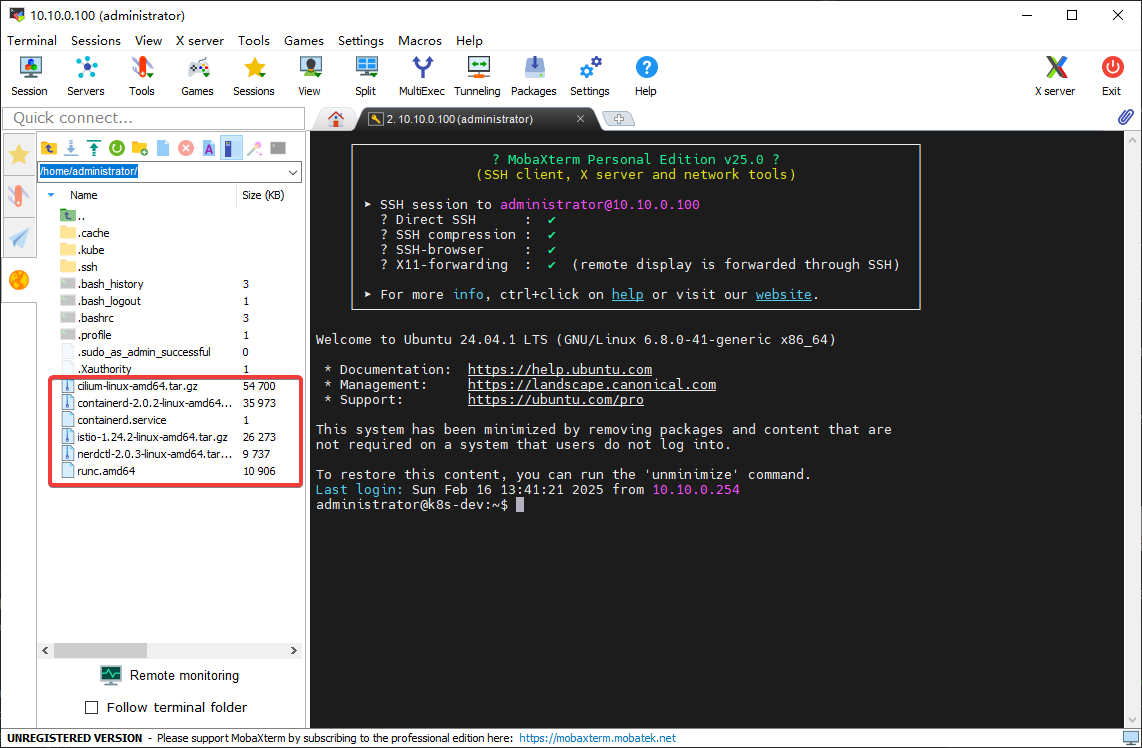1142x748 pixels.
Task: Toggle the highlighted blue panel view icon
Action: pos(231,149)
